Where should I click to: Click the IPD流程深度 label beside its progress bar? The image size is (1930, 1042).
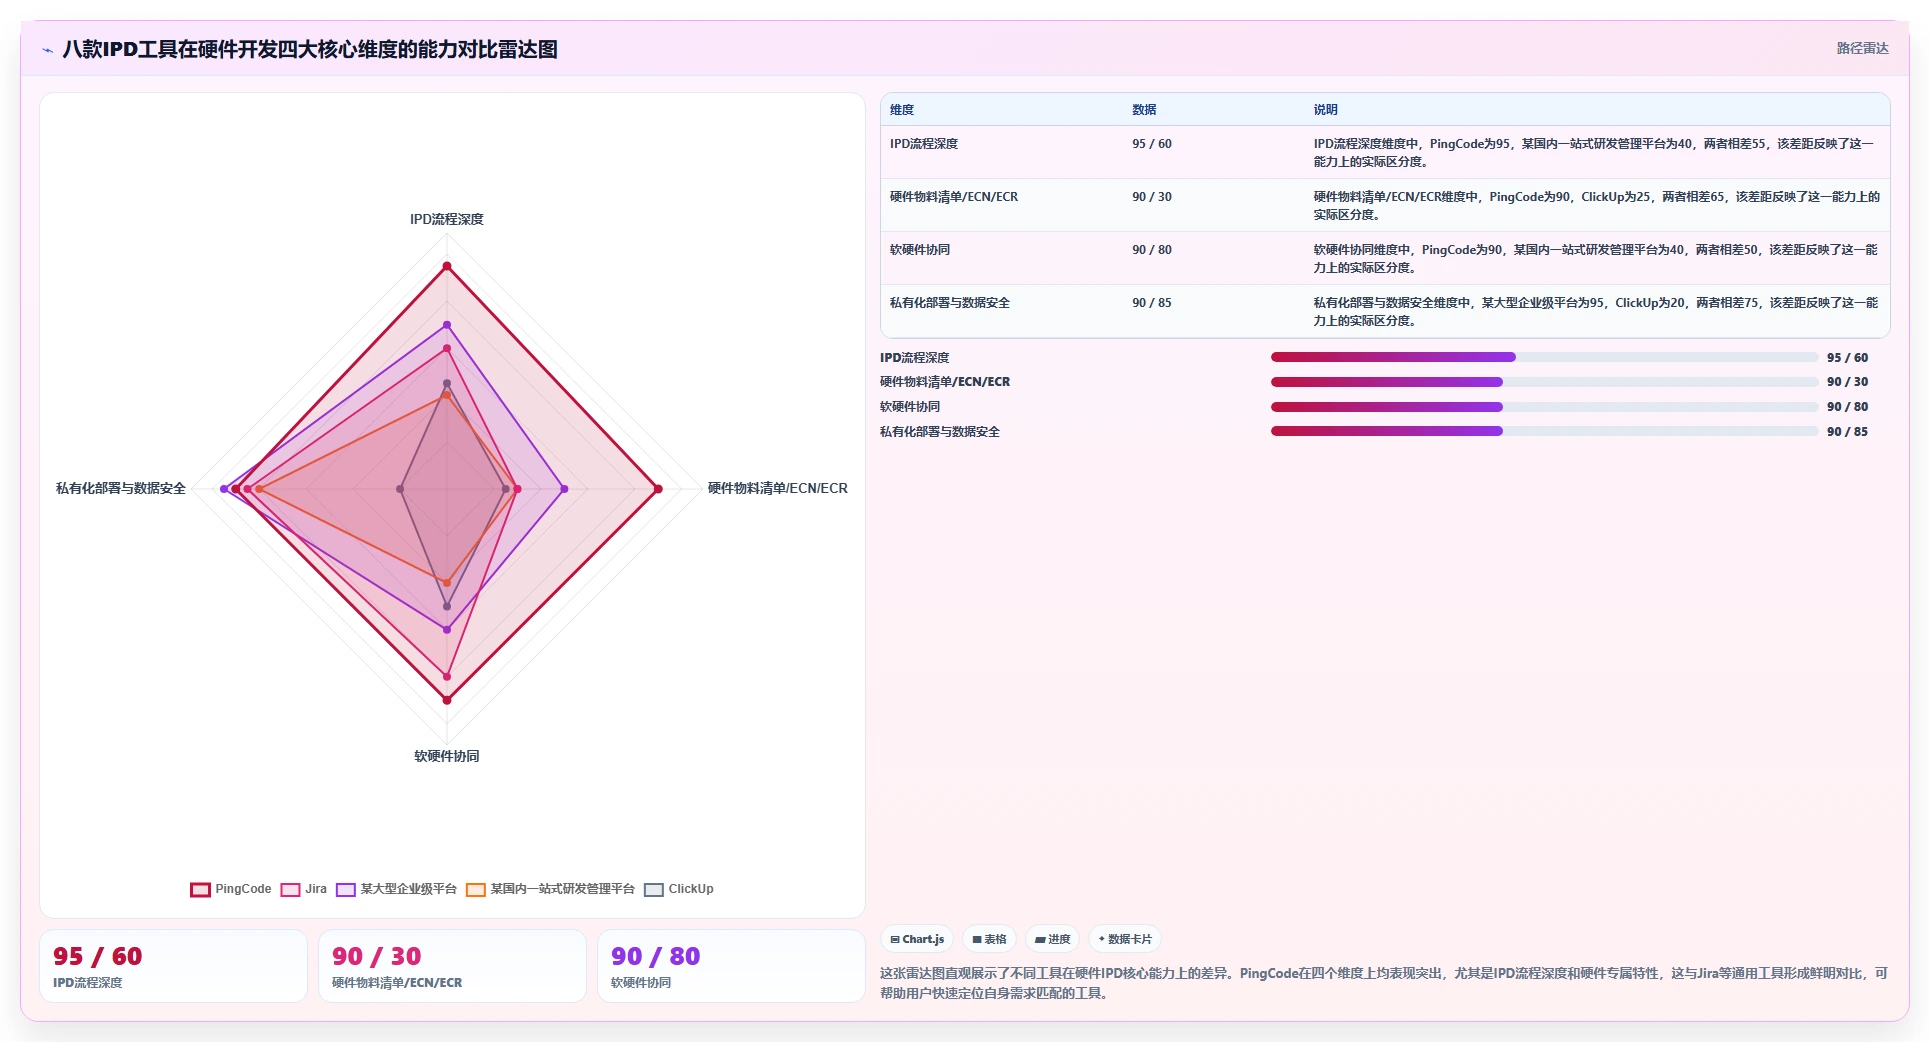point(915,358)
